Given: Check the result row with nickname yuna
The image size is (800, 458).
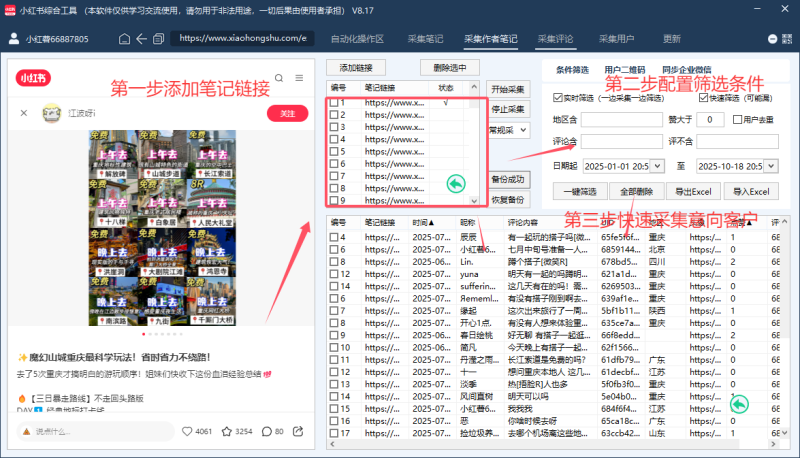Looking at the screenshot, I should pos(334,274).
